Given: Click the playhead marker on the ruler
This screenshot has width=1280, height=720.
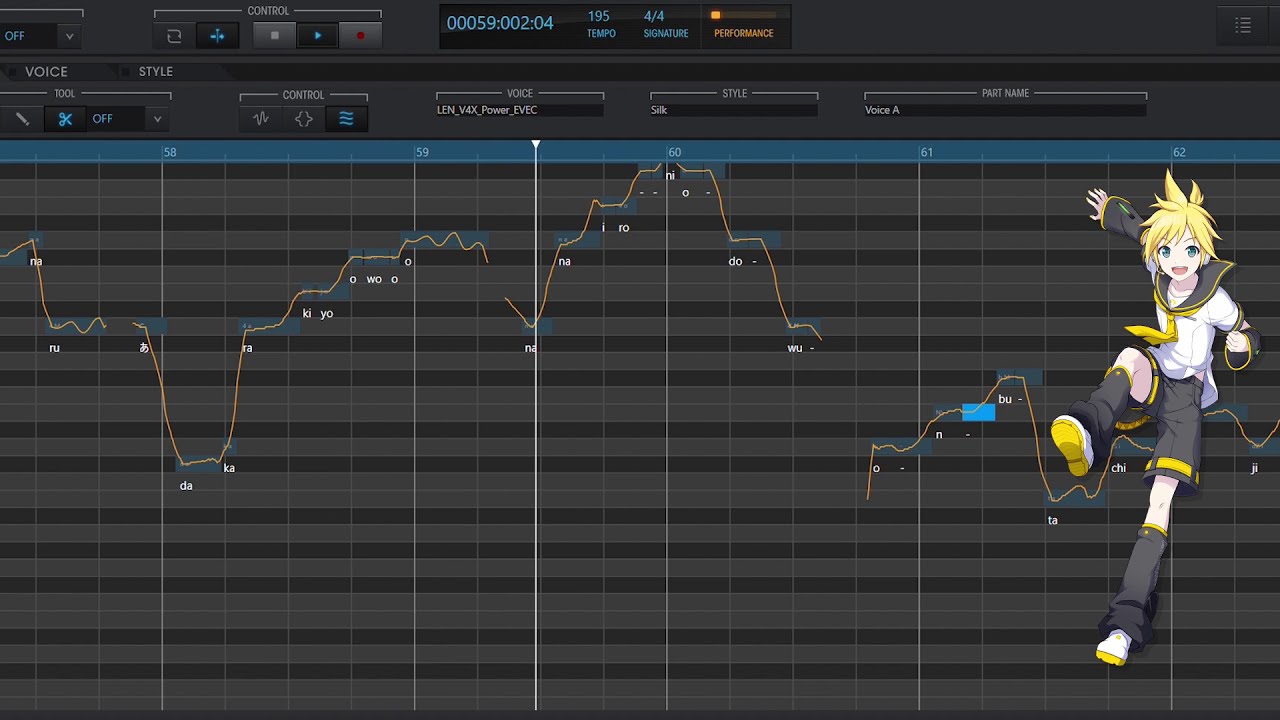Looking at the screenshot, I should pos(536,146).
